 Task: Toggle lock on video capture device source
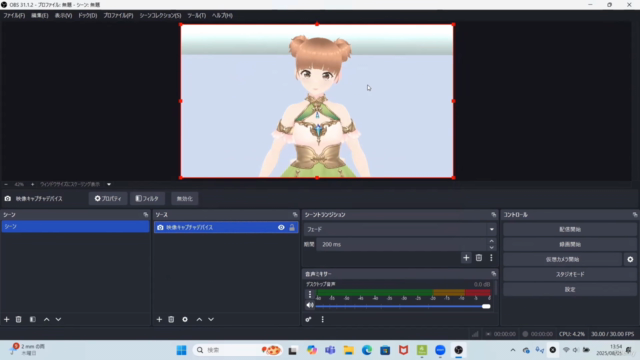(292, 227)
